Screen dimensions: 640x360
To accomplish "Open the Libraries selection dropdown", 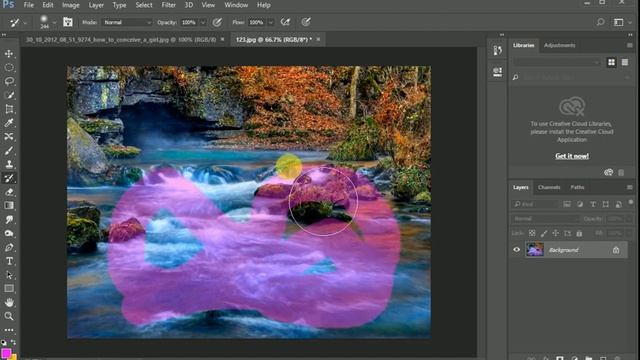I will click(x=557, y=62).
